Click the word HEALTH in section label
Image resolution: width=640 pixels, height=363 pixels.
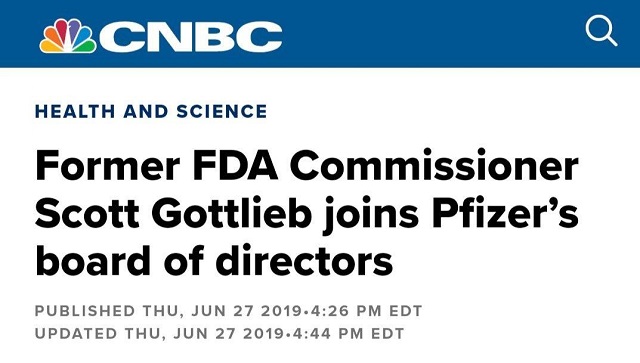click(x=75, y=111)
